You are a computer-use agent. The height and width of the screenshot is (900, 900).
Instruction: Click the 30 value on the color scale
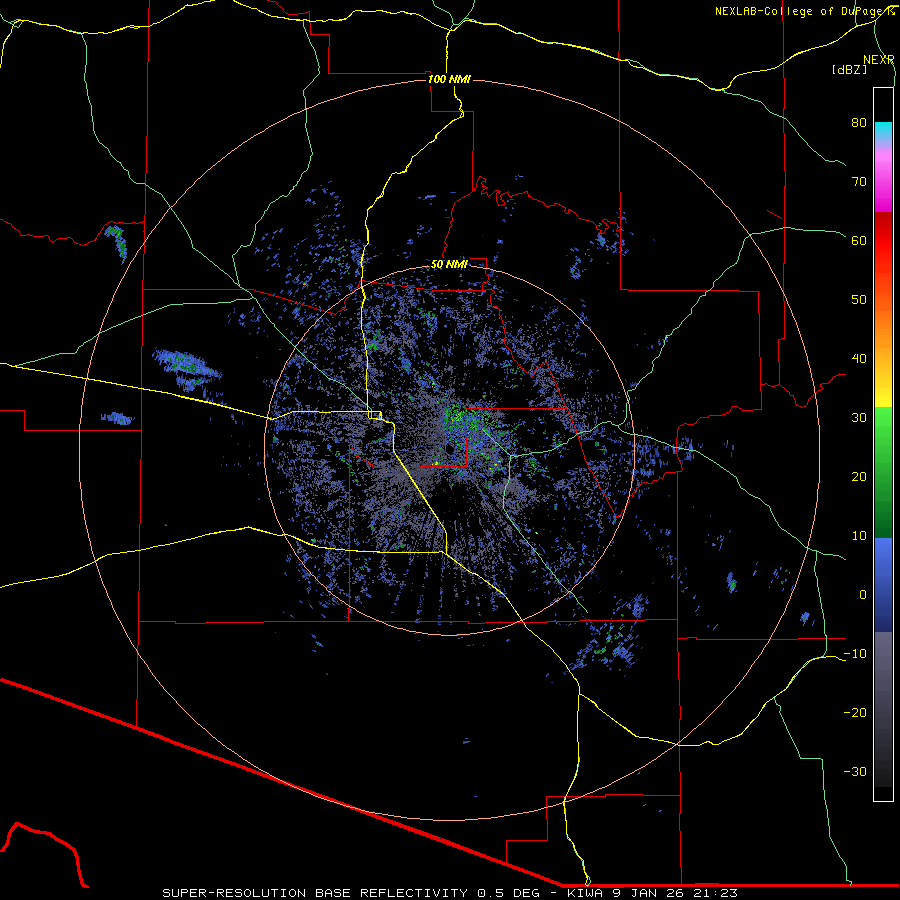coord(859,417)
